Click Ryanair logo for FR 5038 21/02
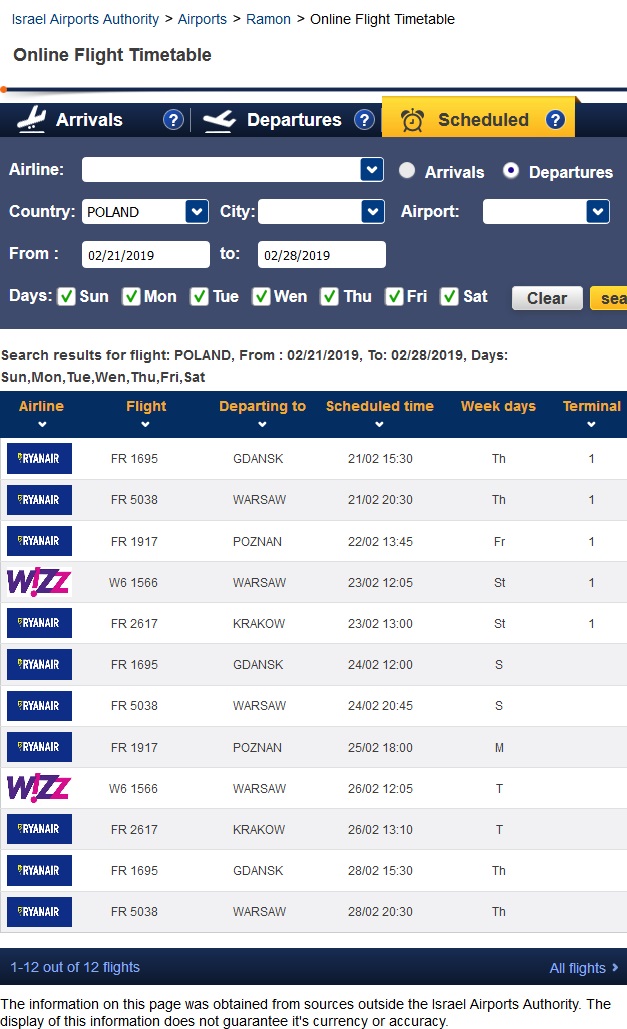 [x=39, y=500]
